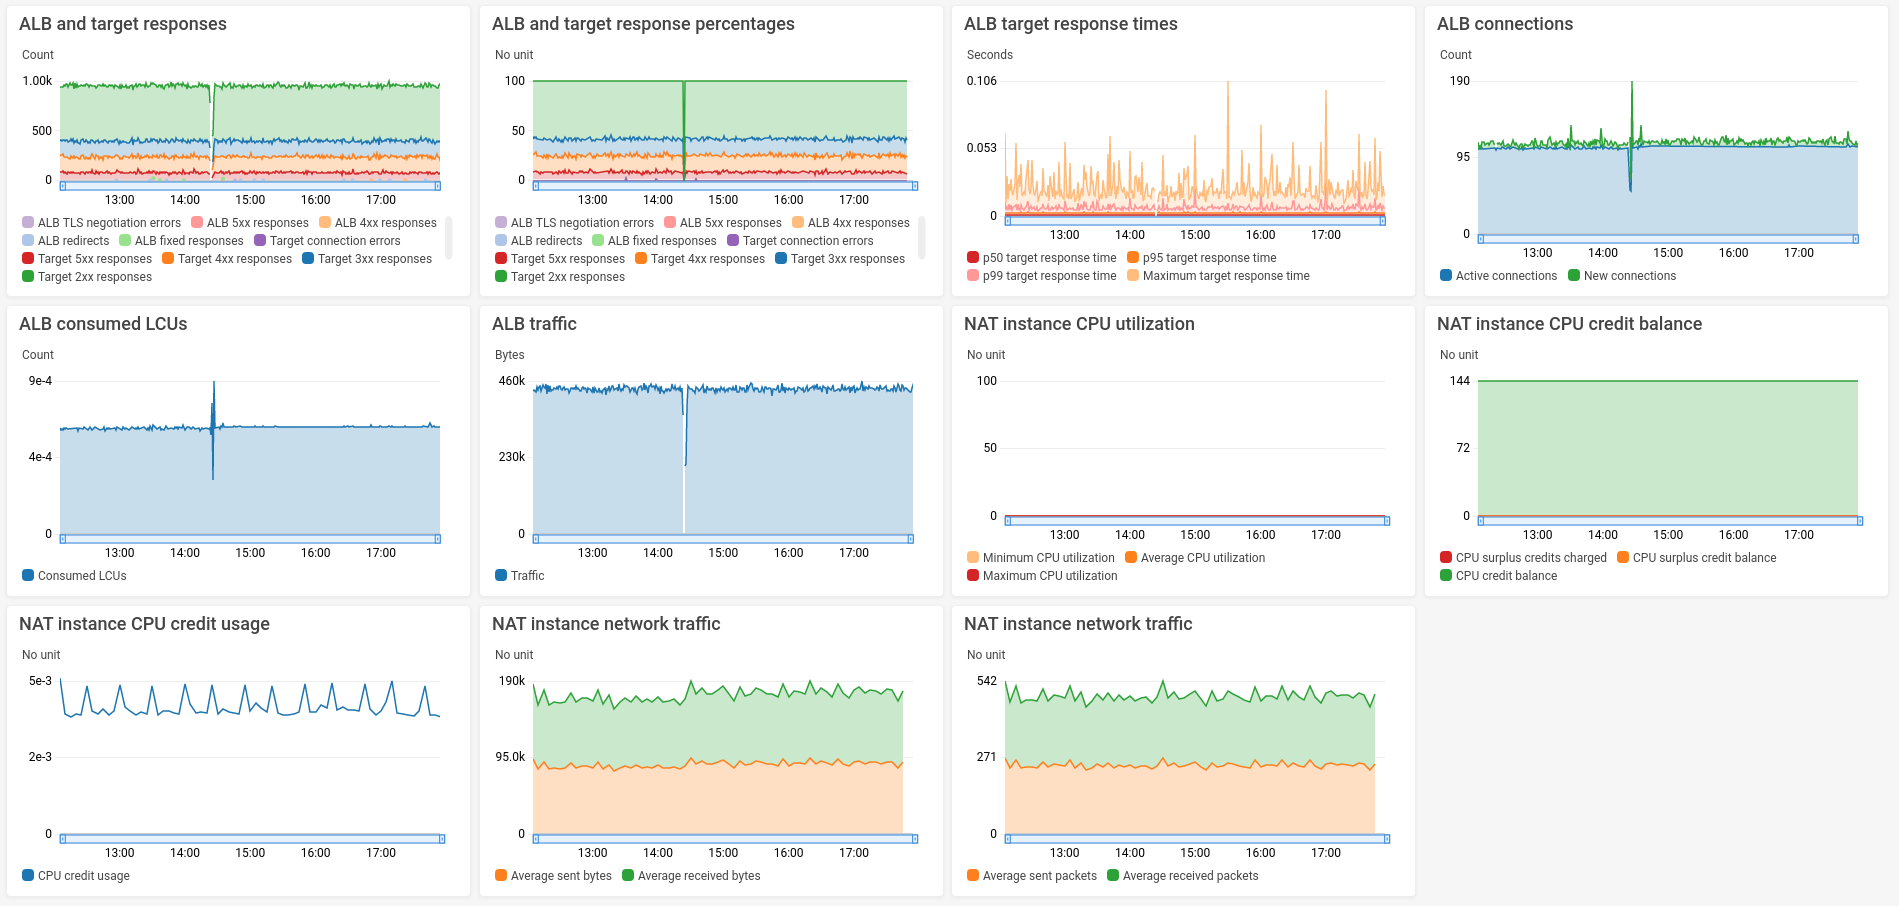Click the NAT instance CPU credit balance title

click(1569, 324)
